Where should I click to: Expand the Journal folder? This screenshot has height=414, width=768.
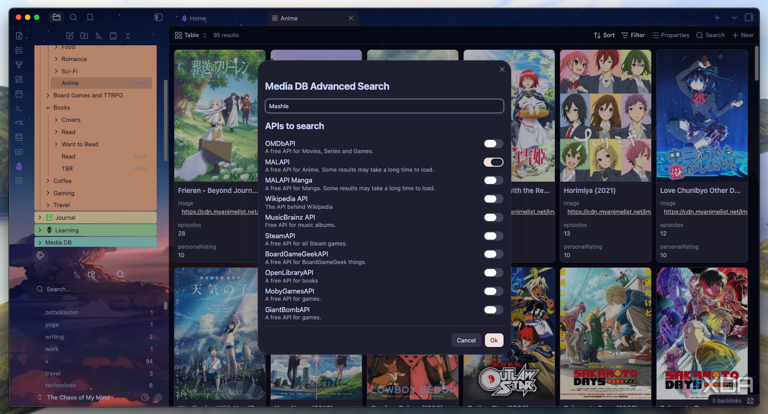click(x=40, y=218)
